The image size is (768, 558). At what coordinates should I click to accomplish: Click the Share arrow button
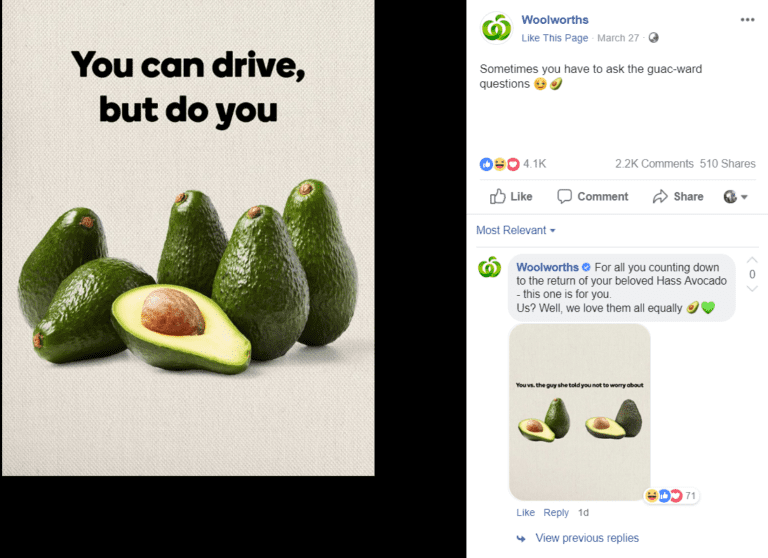point(678,196)
